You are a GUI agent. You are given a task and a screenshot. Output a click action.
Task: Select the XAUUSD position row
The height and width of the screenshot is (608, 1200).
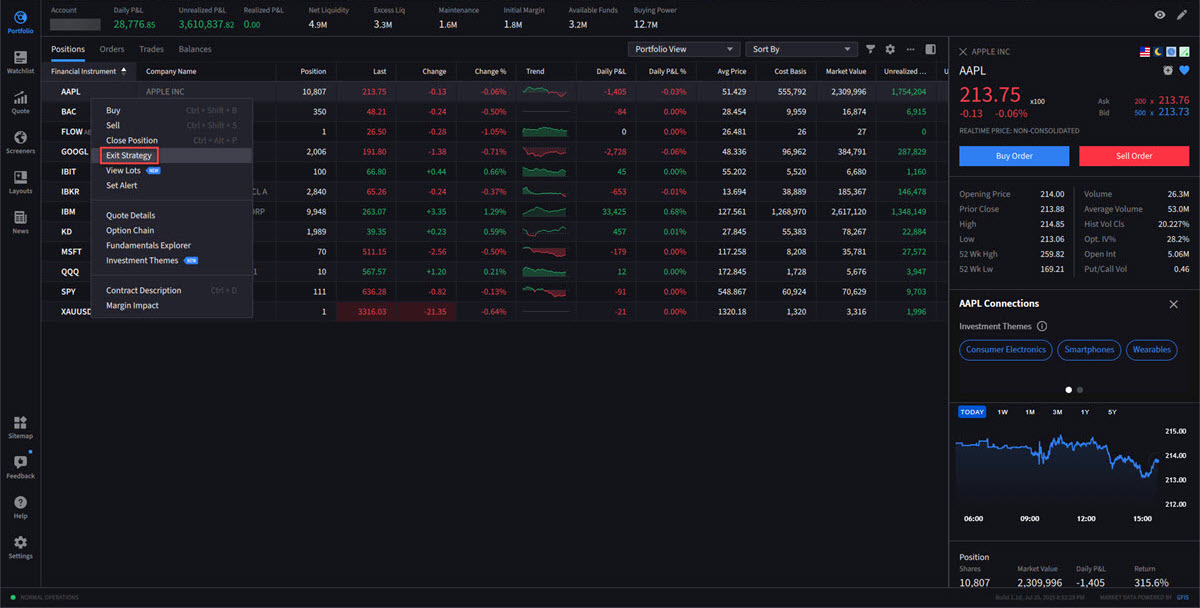(493, 311)
